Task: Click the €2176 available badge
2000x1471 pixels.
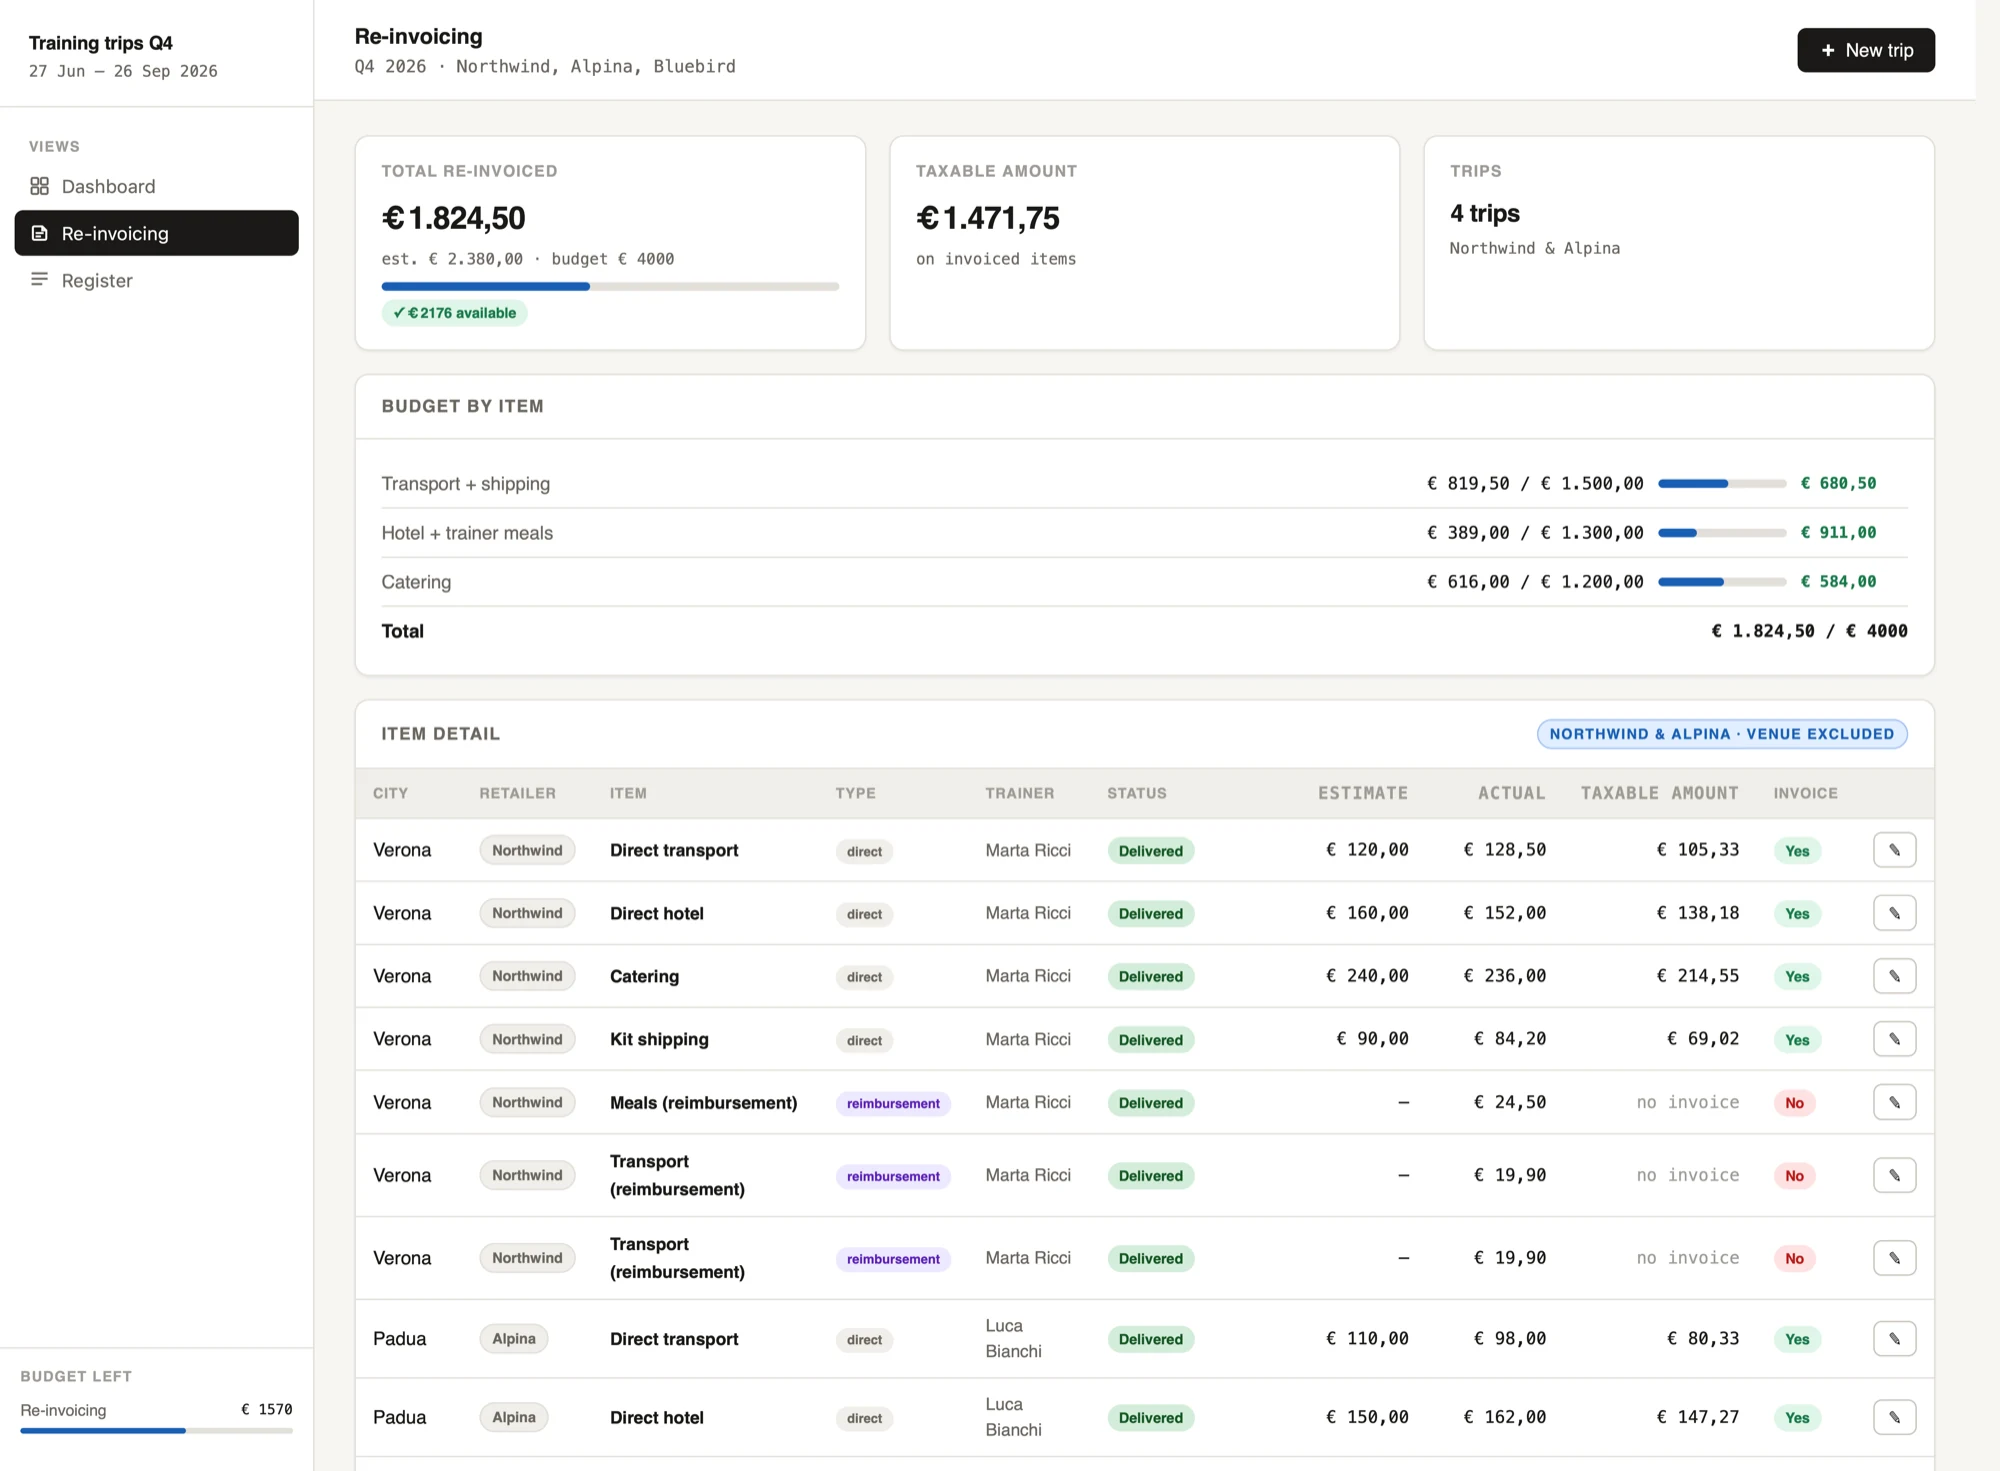Action: point(454,313)
